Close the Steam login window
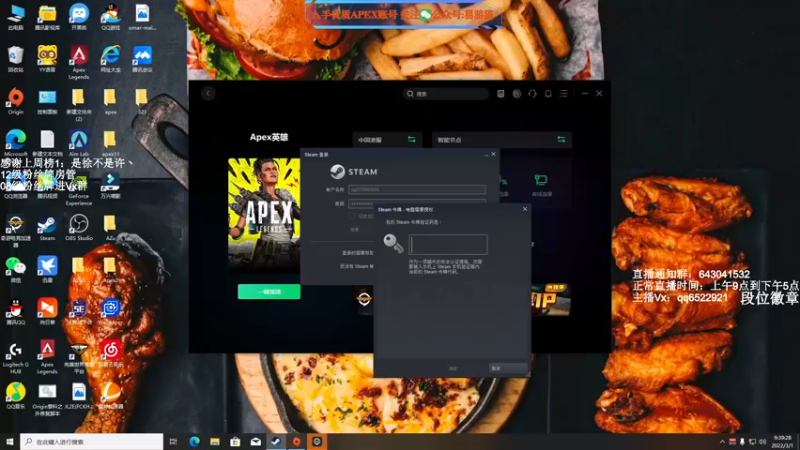 click(x=493, y=154)
